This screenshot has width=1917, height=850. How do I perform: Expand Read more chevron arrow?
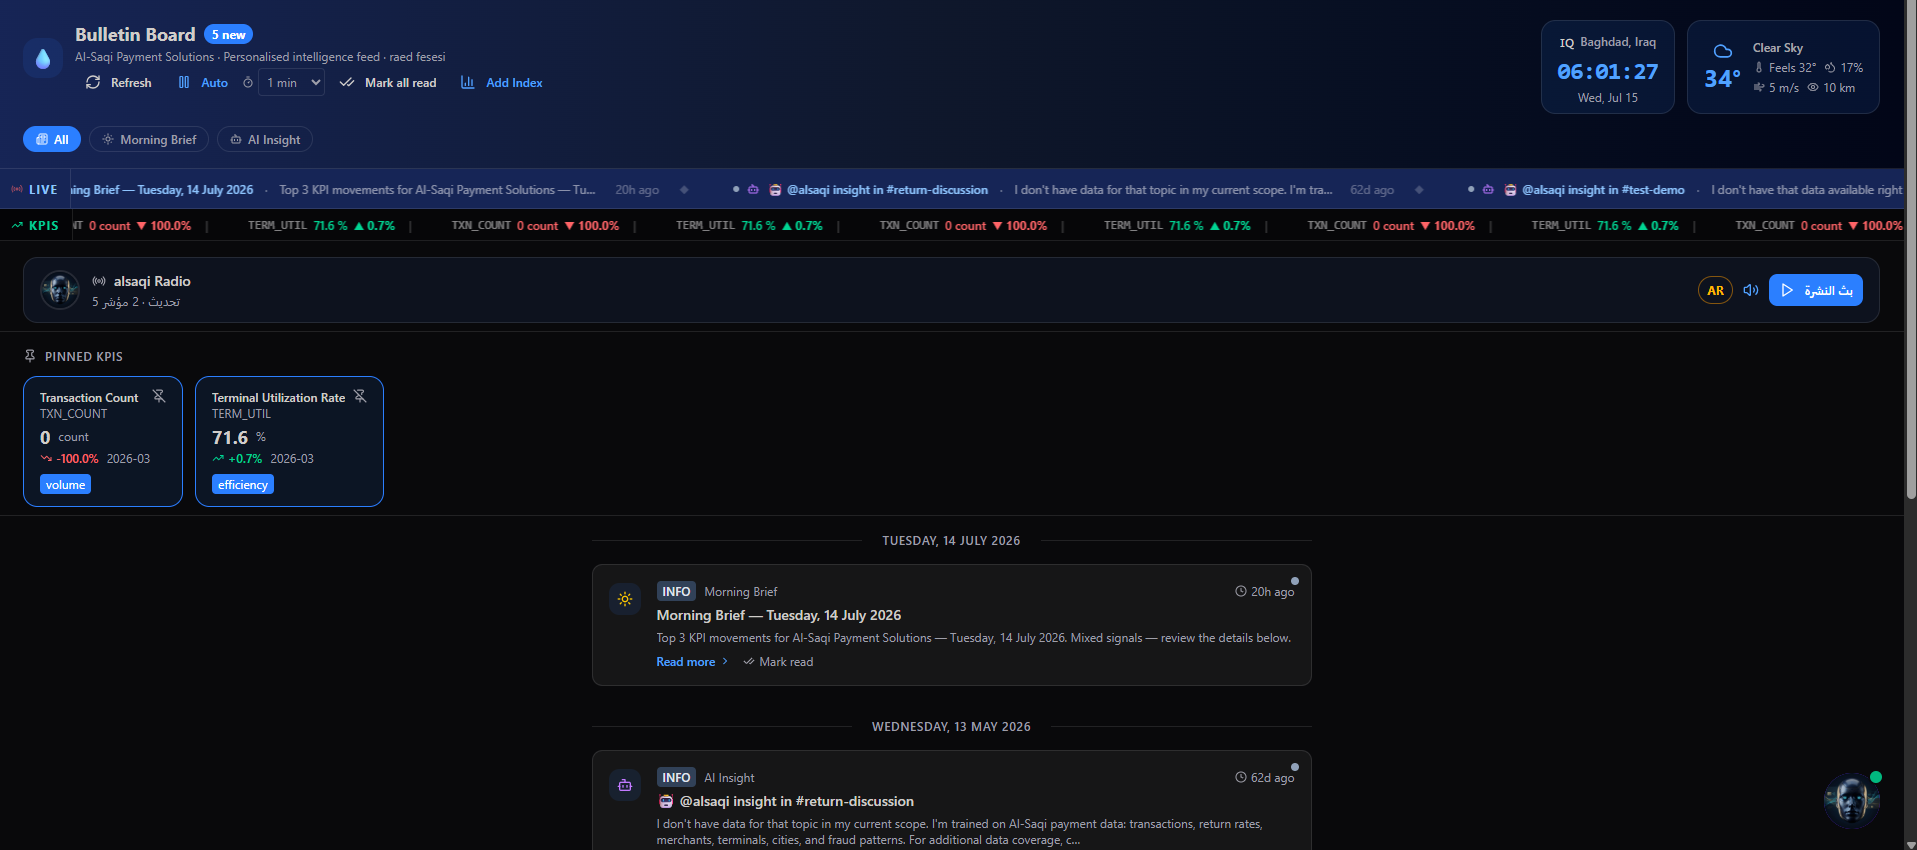[725, 661]
